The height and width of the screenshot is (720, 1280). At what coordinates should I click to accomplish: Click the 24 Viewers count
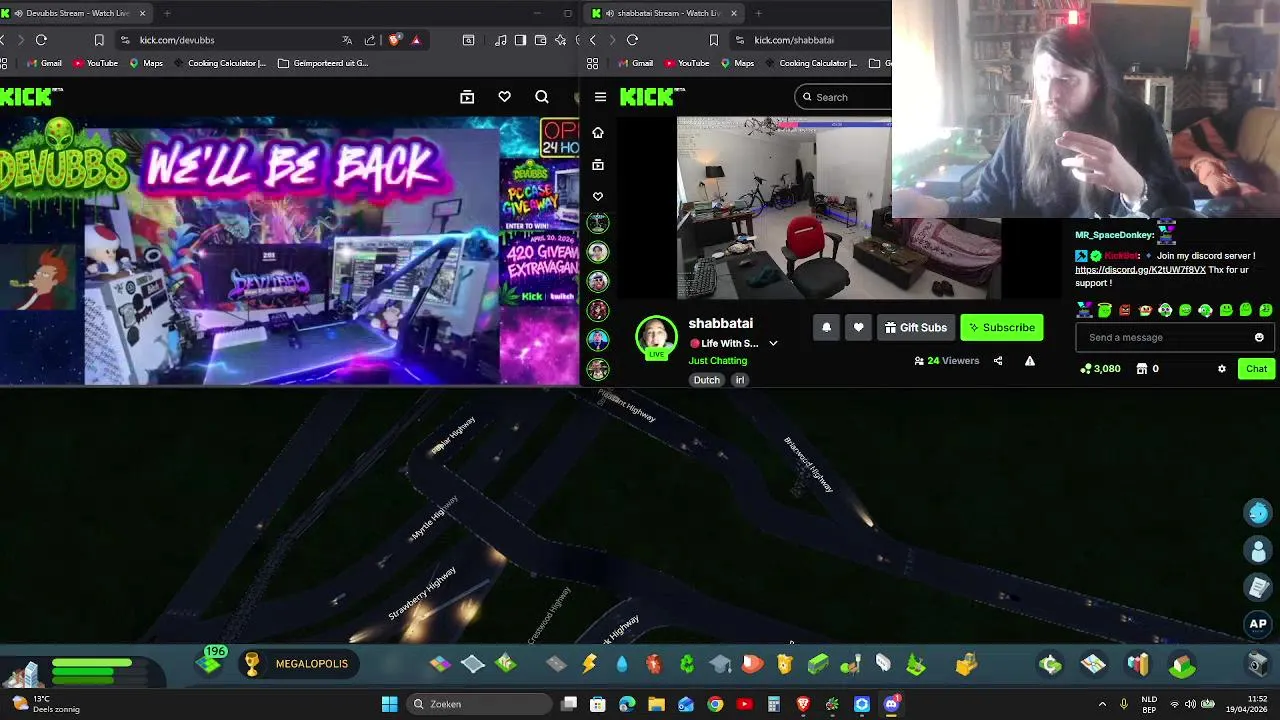946,361
